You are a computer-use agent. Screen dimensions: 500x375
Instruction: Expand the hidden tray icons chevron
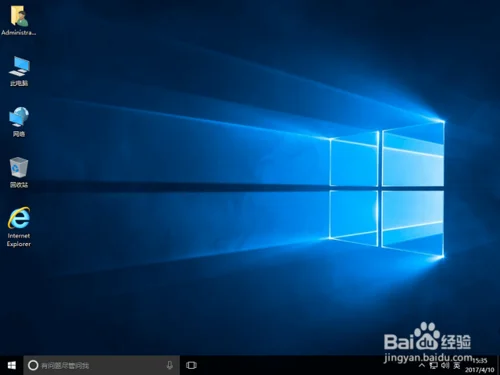tap(422, 366)
